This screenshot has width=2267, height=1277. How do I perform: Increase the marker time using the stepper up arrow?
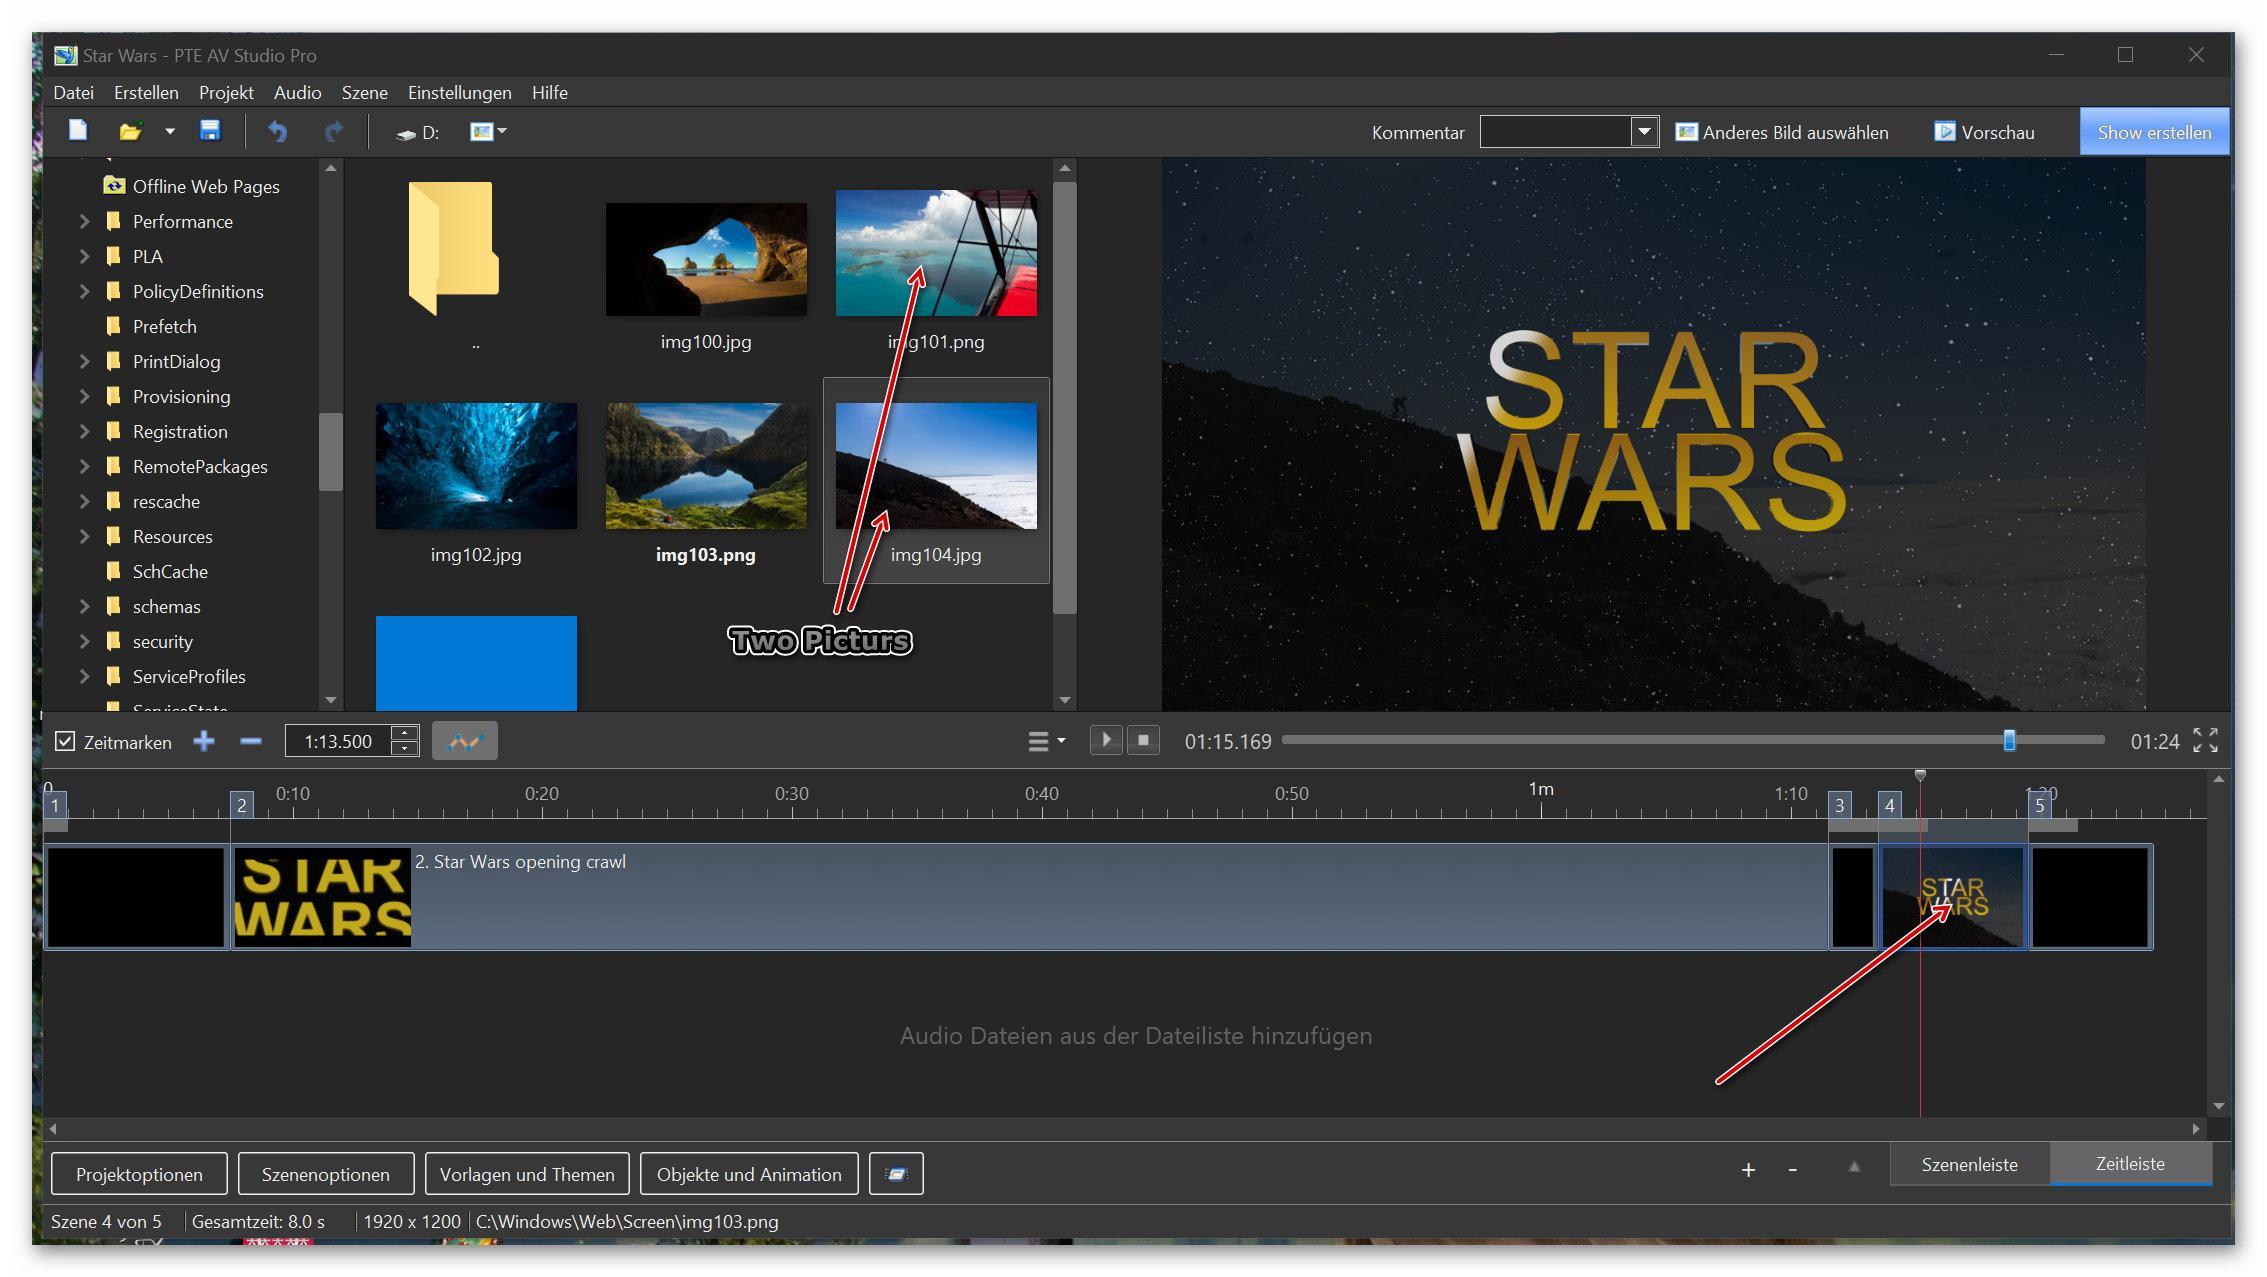tap(405, 732)
